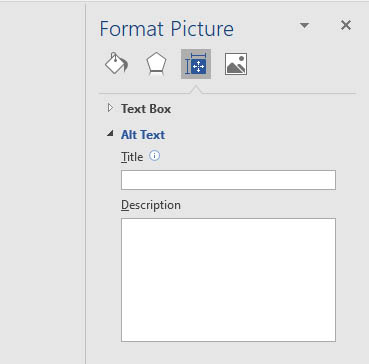The height and width of the screenshot is (364, 369).
Task: Open the Picture tab icon
Action: (236, 64)
